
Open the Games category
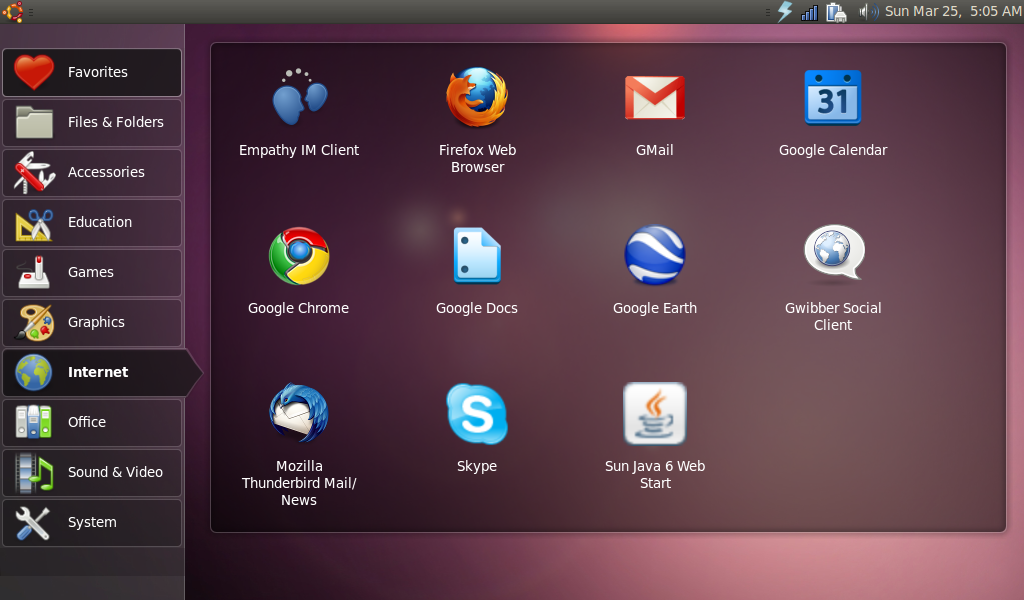(92, 272)
